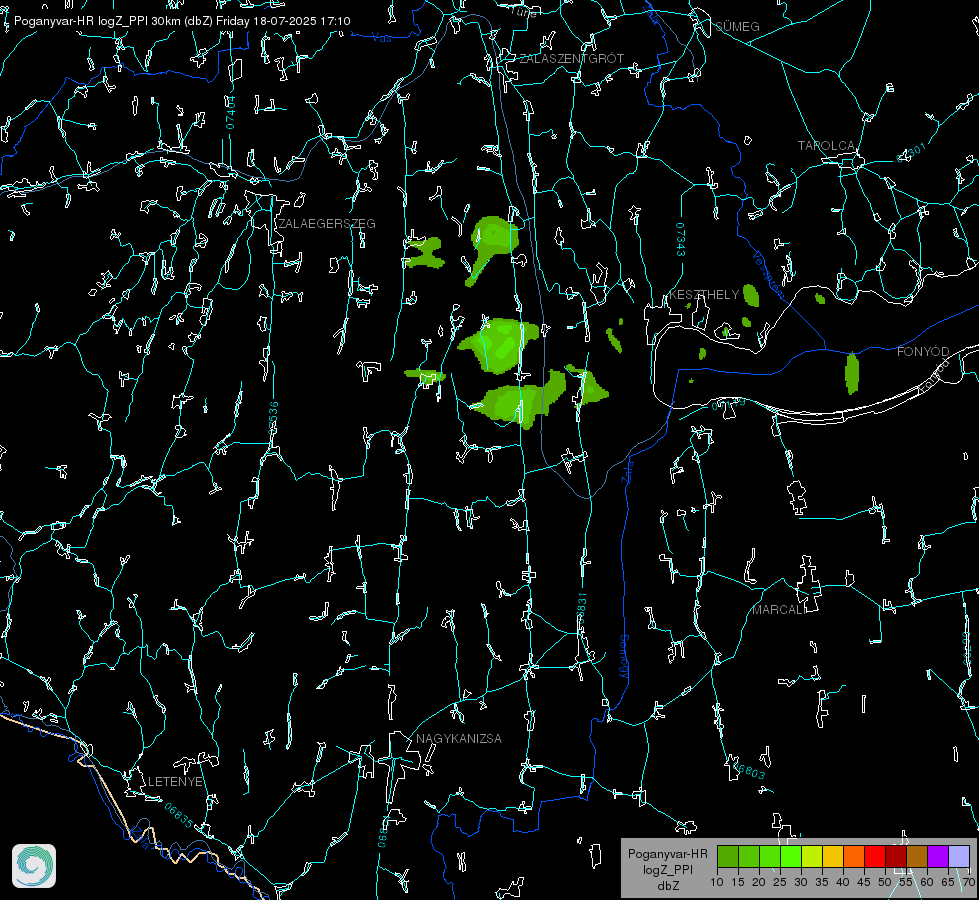Click the radar title with date 18-07-2025 17:10
Screen dimensions: 979x900
(x=182, y=21)
